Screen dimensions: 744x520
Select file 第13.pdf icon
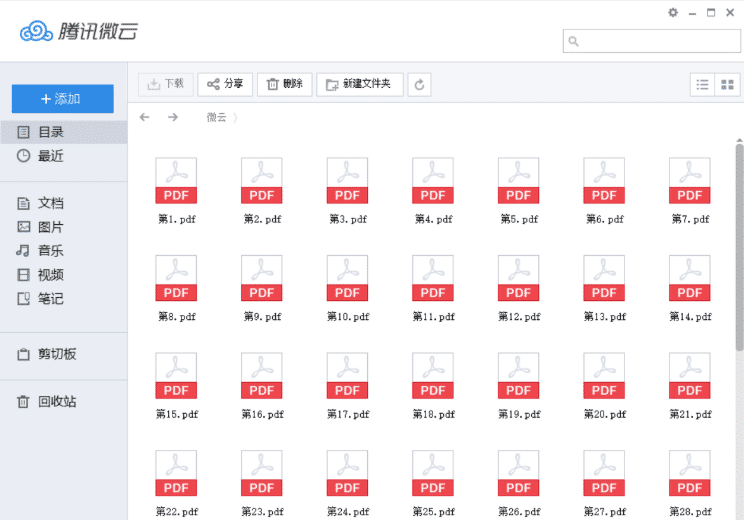(604, 278)
